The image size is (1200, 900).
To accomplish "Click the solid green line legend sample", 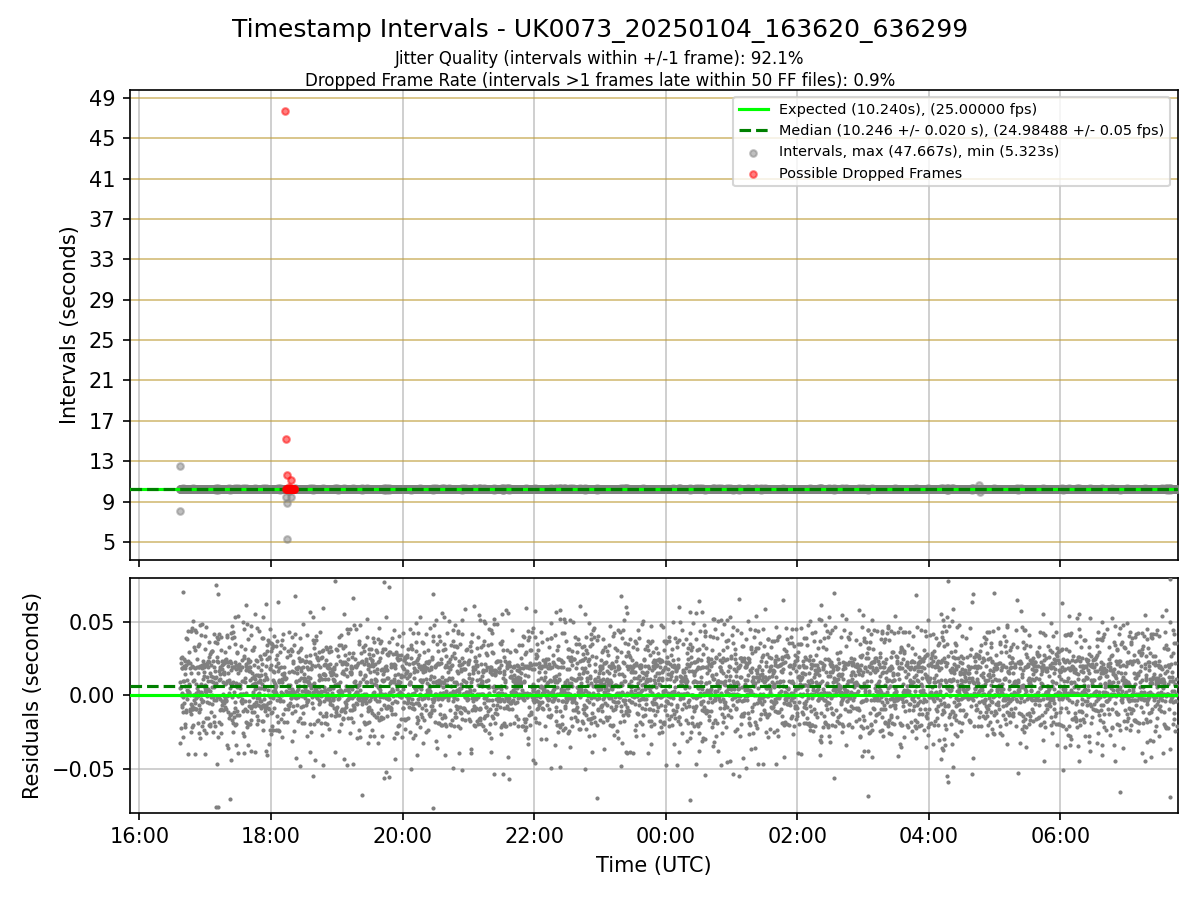I will pos(754,109).
